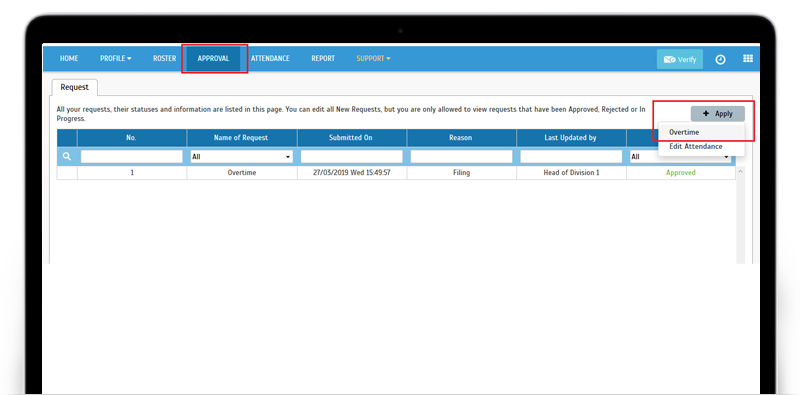Switch to the Request tab

click(74, 87)
